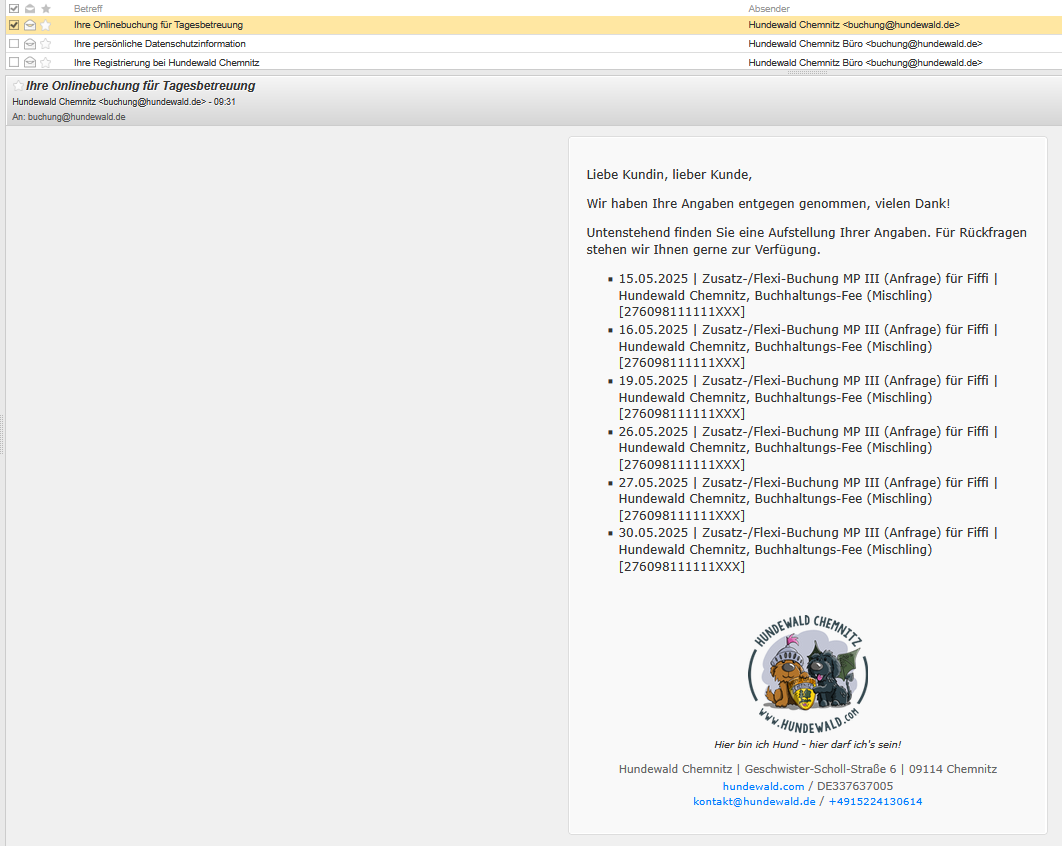Click the 19.05.2025 booking entry
Screen dimensions: 1062x846
808,397
